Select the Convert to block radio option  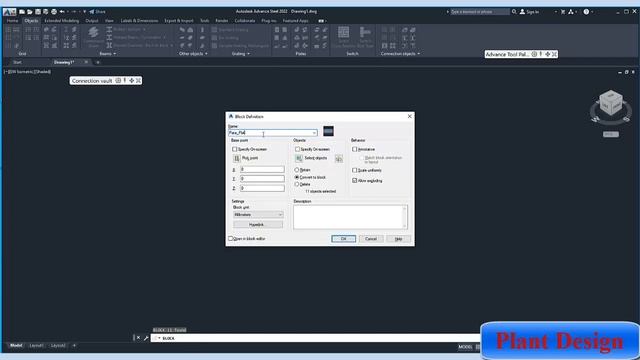pos(297,178)
